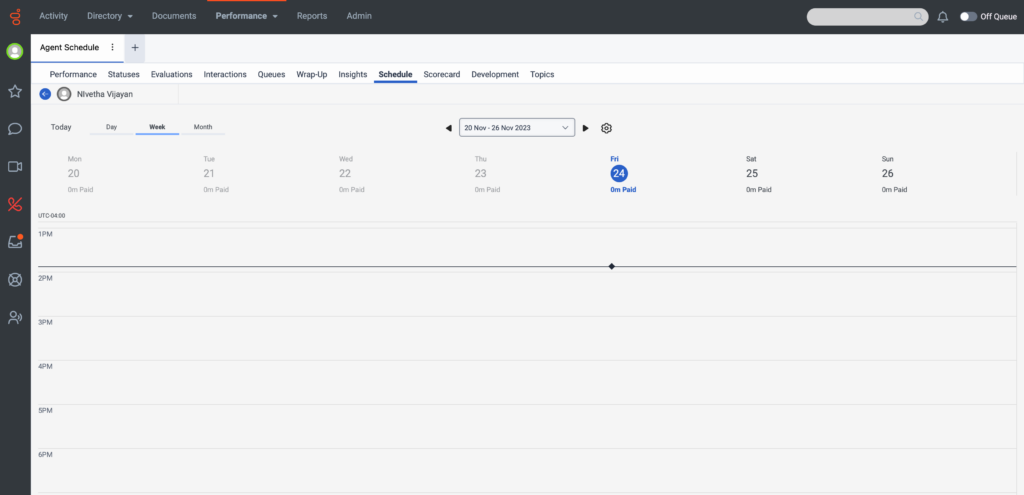Switch to the Topics tab
1024x495 pixels.
coord(542,74)
